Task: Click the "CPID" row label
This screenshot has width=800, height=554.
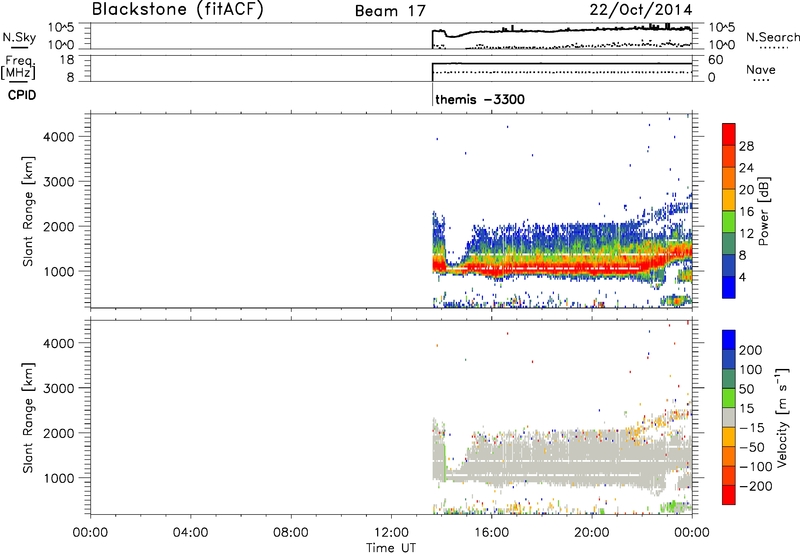Action: click(22, 95)
